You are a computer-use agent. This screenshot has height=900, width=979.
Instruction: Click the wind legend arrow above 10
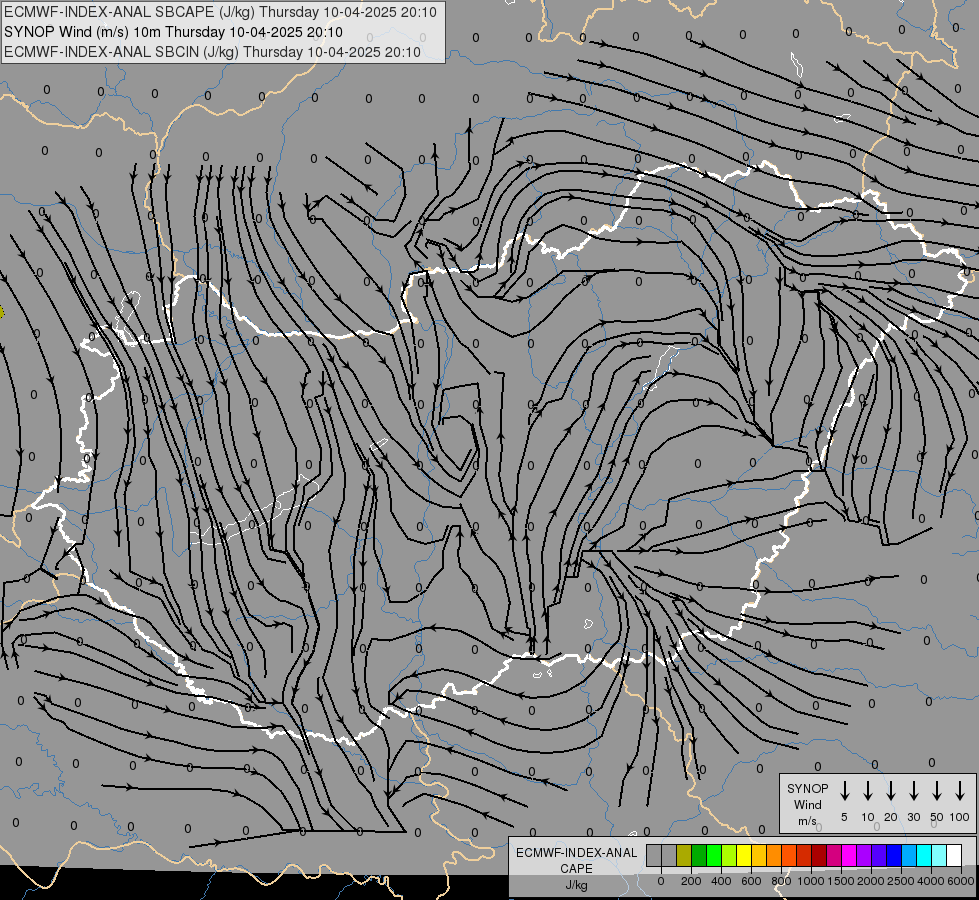pyautogui.click(x=868, y=791)
